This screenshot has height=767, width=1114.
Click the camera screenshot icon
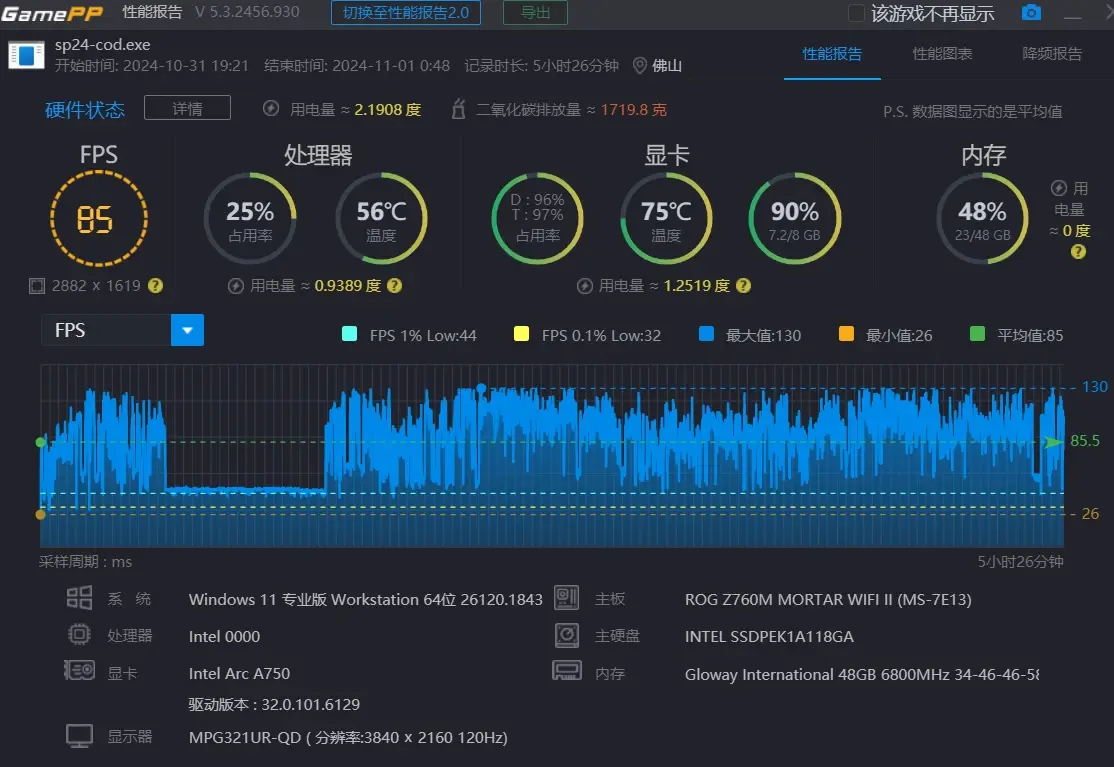(1031, 13)
